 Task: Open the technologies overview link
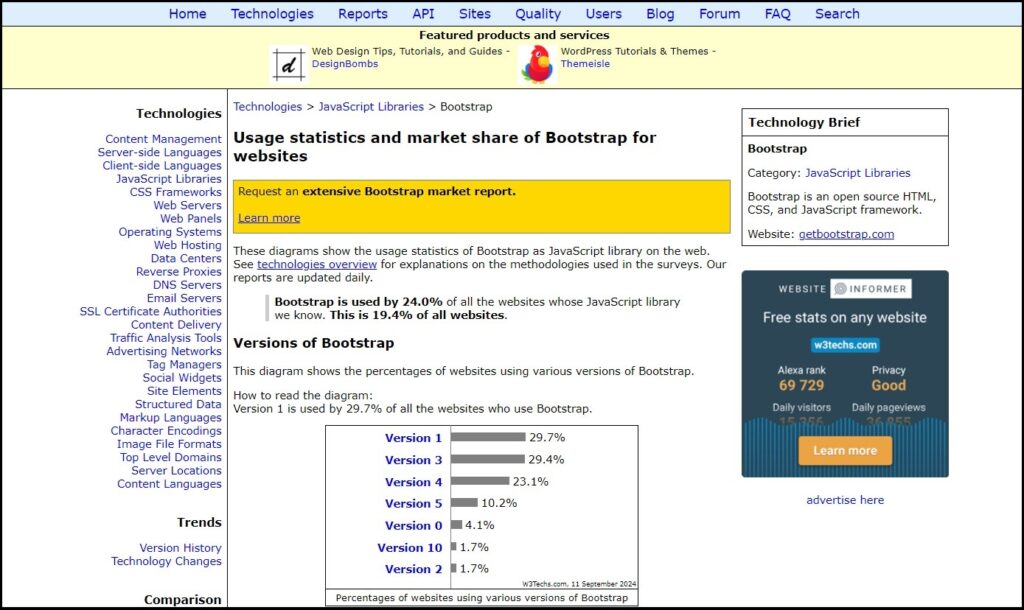click(317, 265)
